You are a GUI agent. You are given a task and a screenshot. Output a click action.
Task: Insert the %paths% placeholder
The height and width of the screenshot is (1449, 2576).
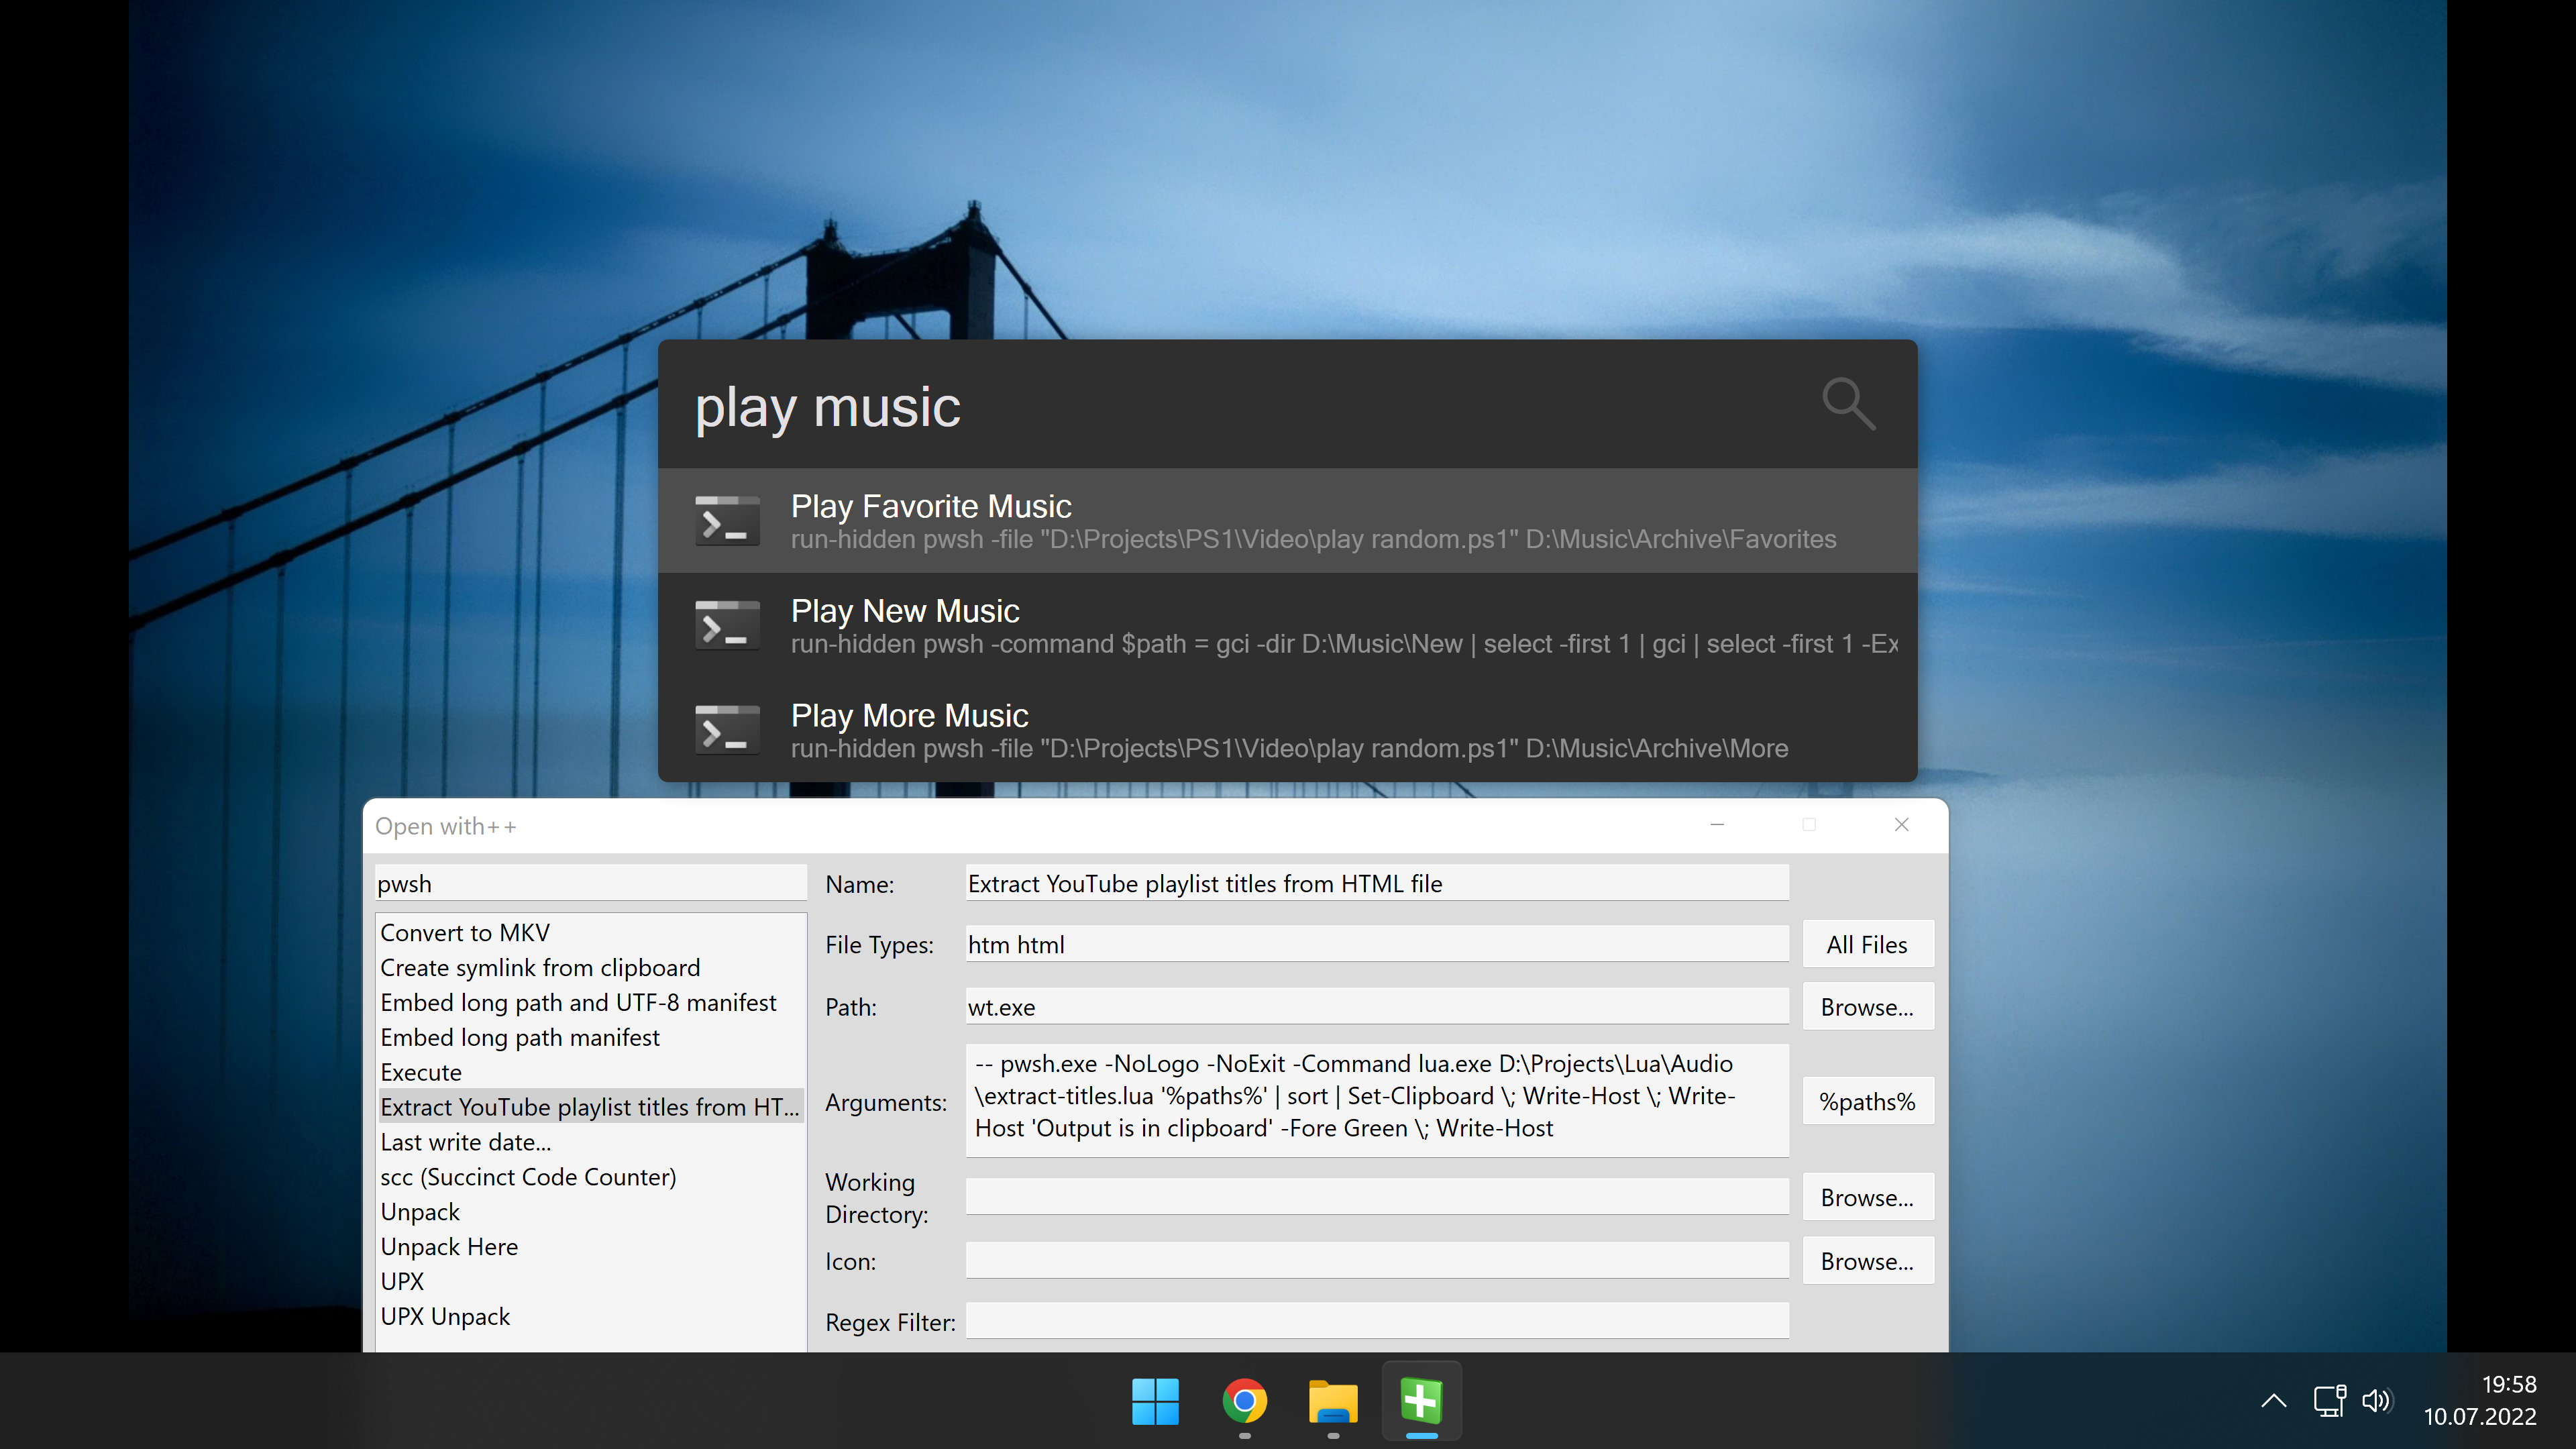pos(1867,1100)
